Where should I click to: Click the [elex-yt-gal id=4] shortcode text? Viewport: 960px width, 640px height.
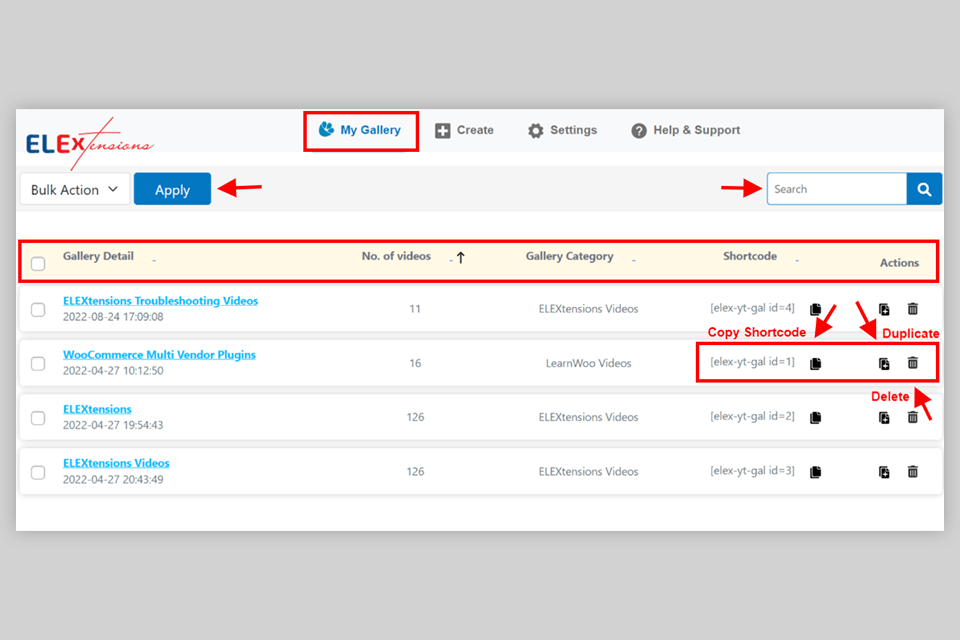pyautogui.click(x=752, y=308)
